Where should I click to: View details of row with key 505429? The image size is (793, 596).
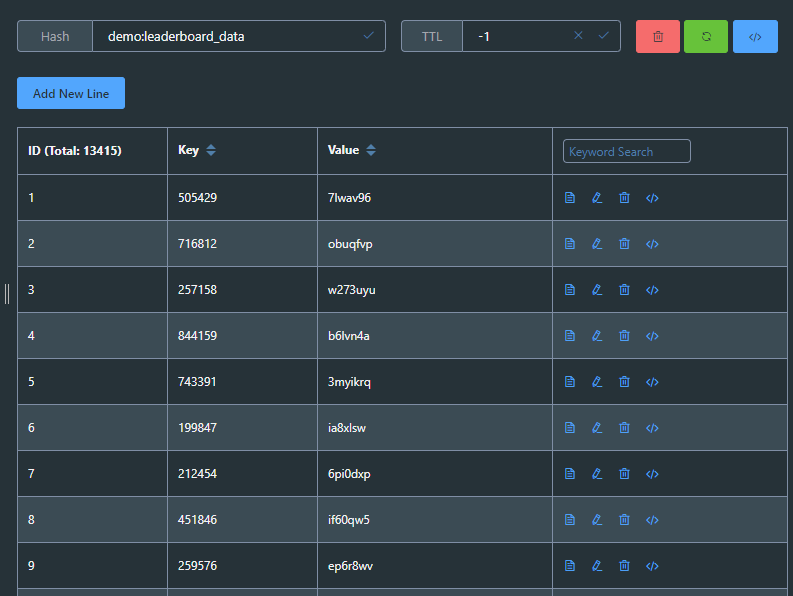click(570, 198)
